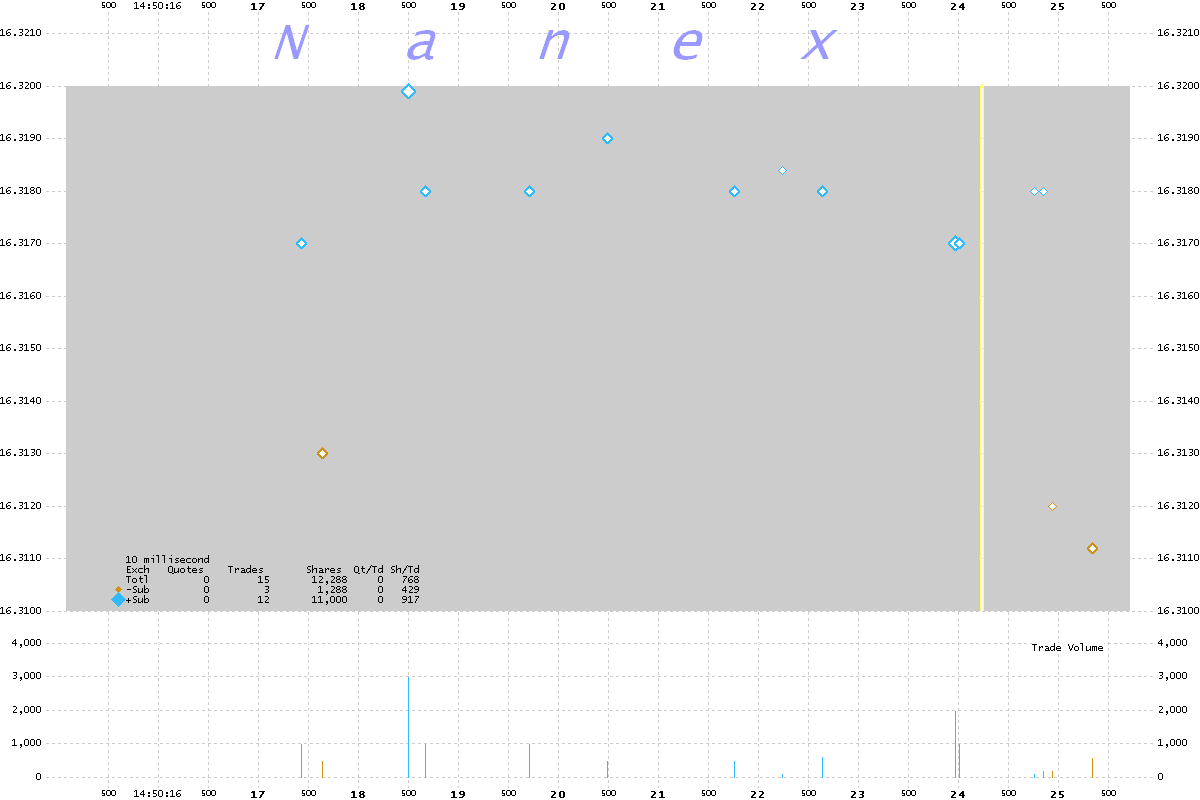Select the gray 2,000-share volume bar near 24
The height and width of the screenshot is (800, 1200).
coord(955,744)
